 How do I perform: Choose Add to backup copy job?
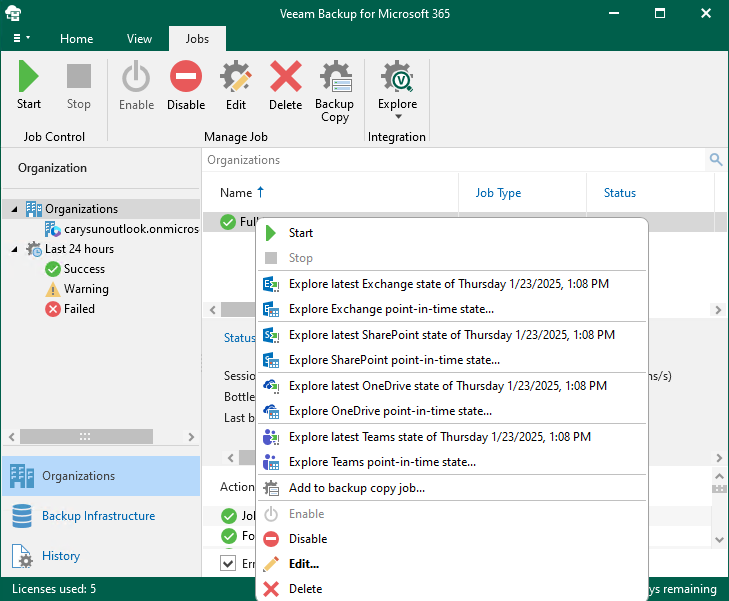click(x=452, y=488)
